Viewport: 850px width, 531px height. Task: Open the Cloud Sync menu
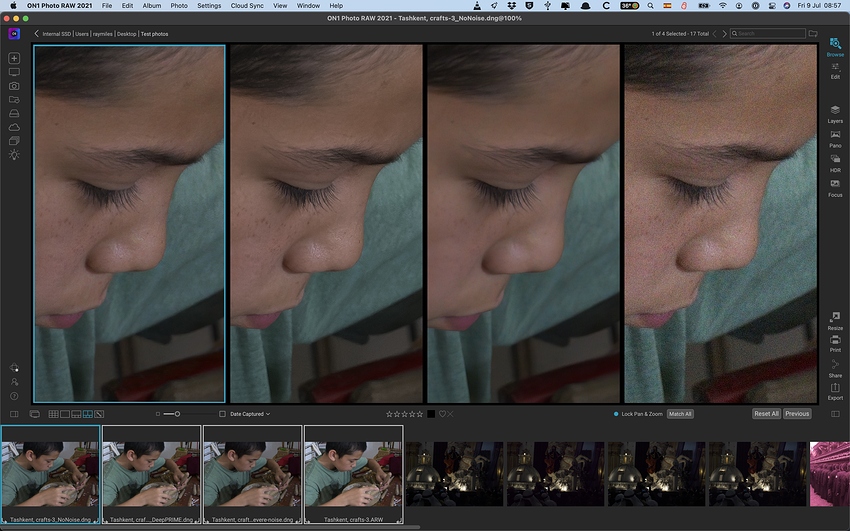pyautogui.click(x=245, y=6)
